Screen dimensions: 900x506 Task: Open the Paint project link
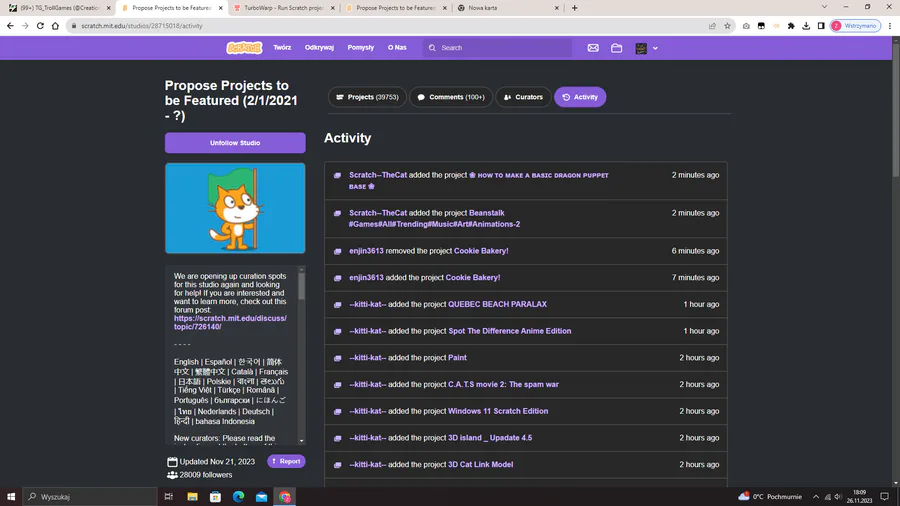pos(457,357)
